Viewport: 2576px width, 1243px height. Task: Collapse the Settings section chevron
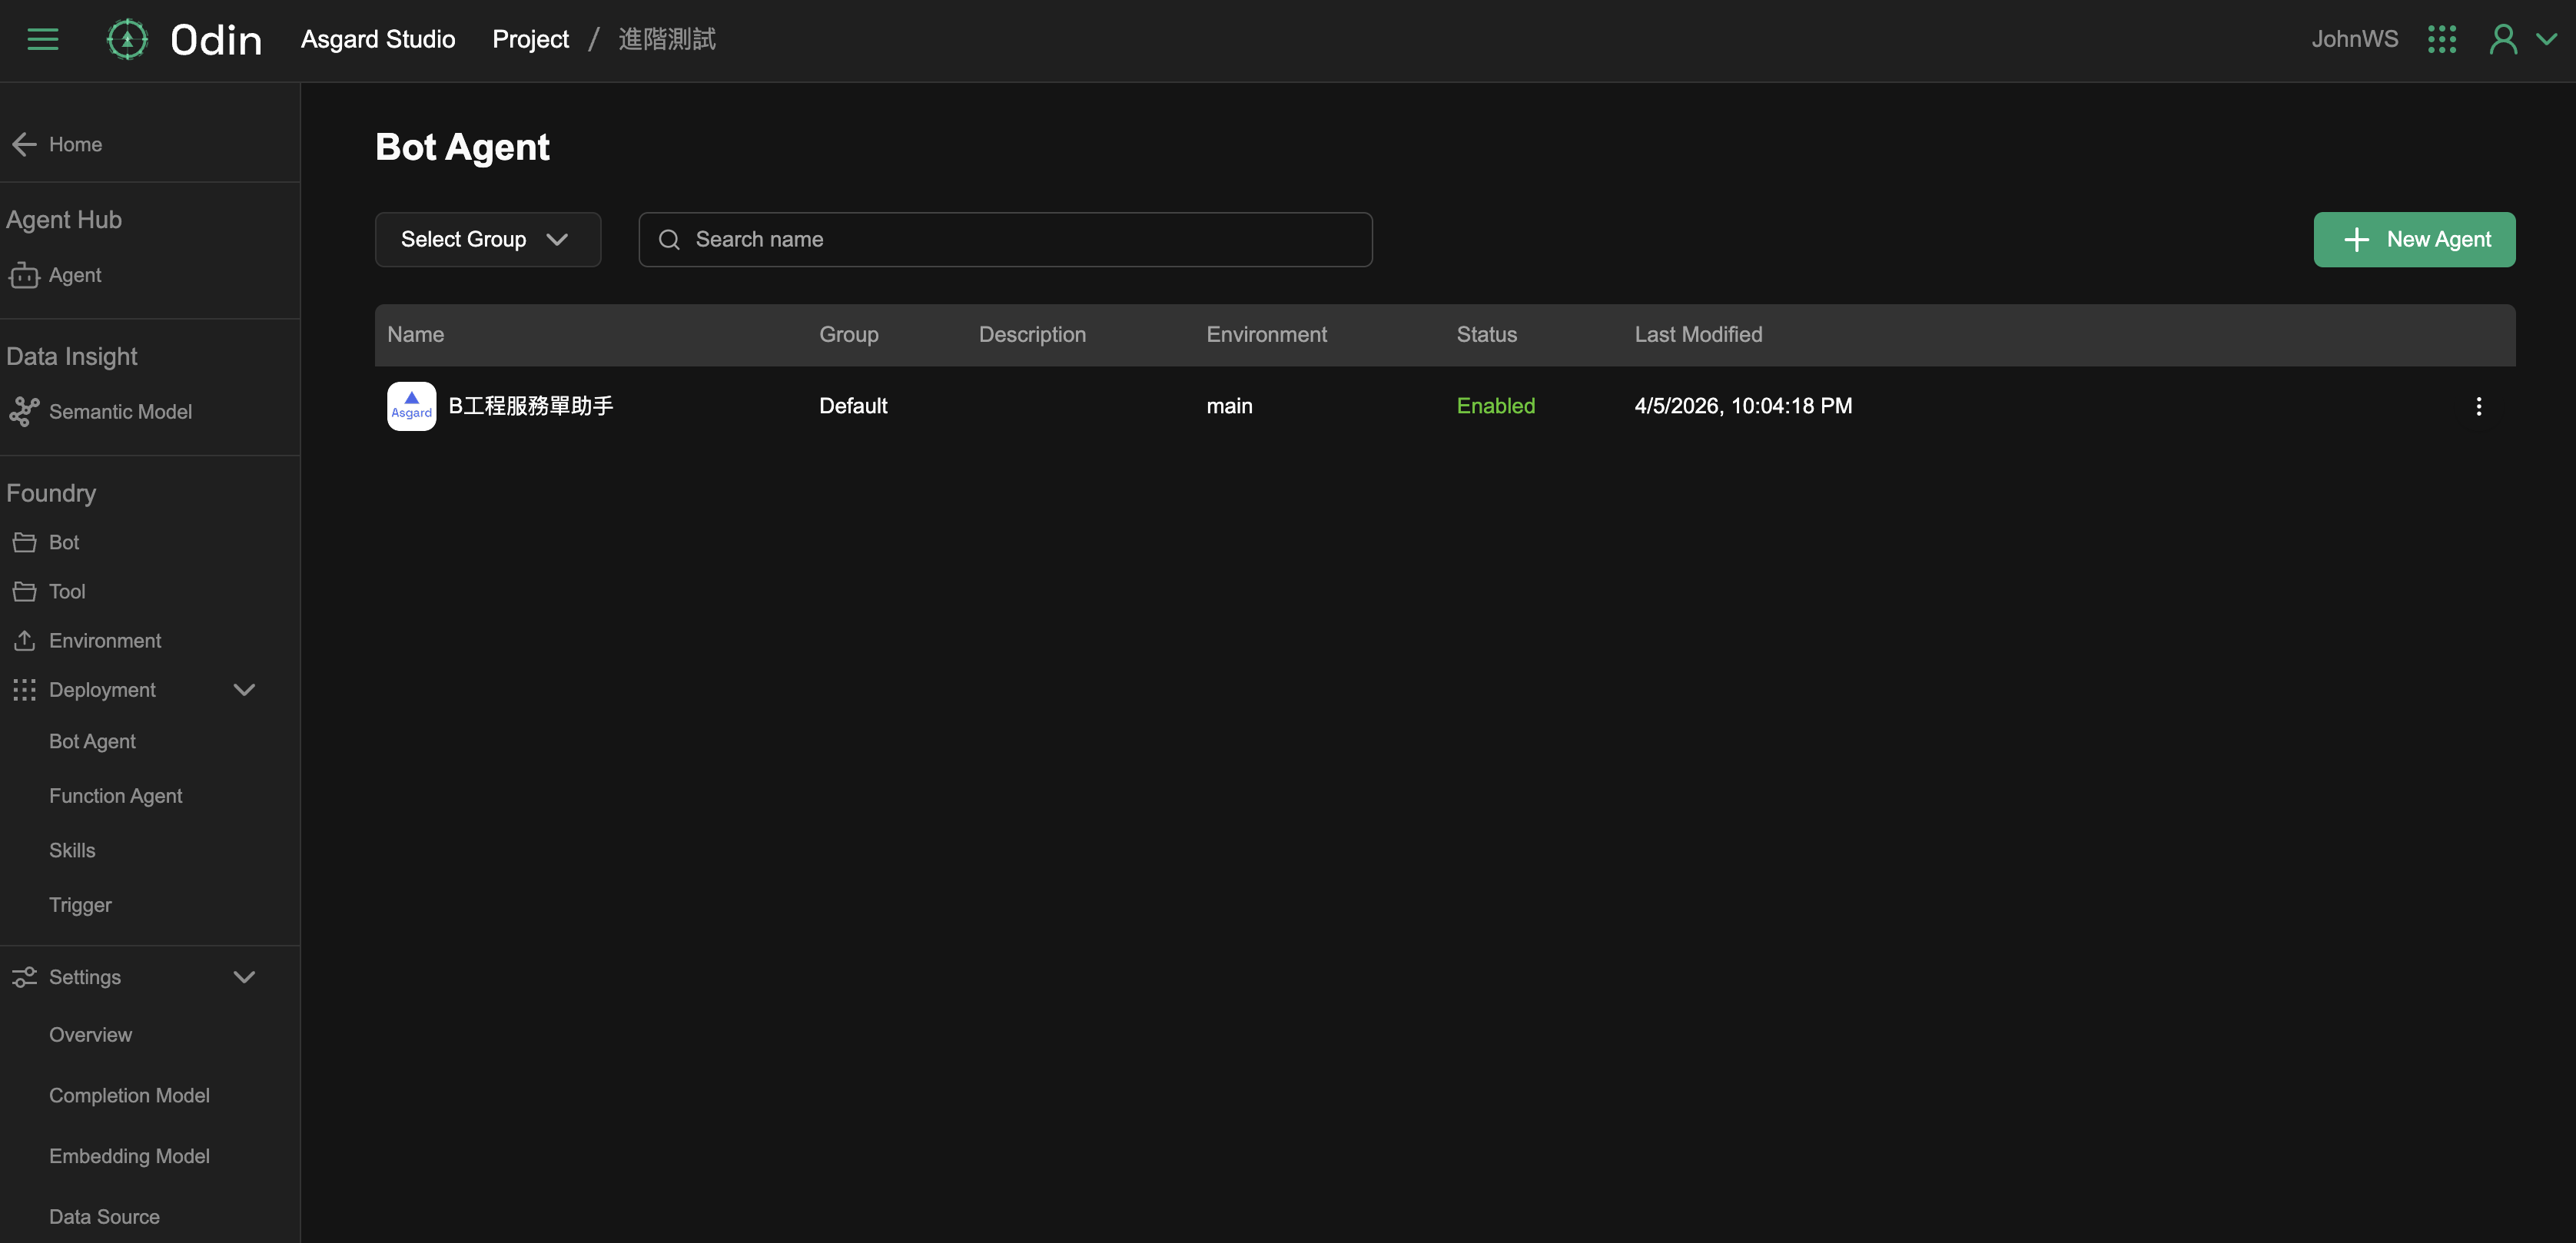coord(244,977)
